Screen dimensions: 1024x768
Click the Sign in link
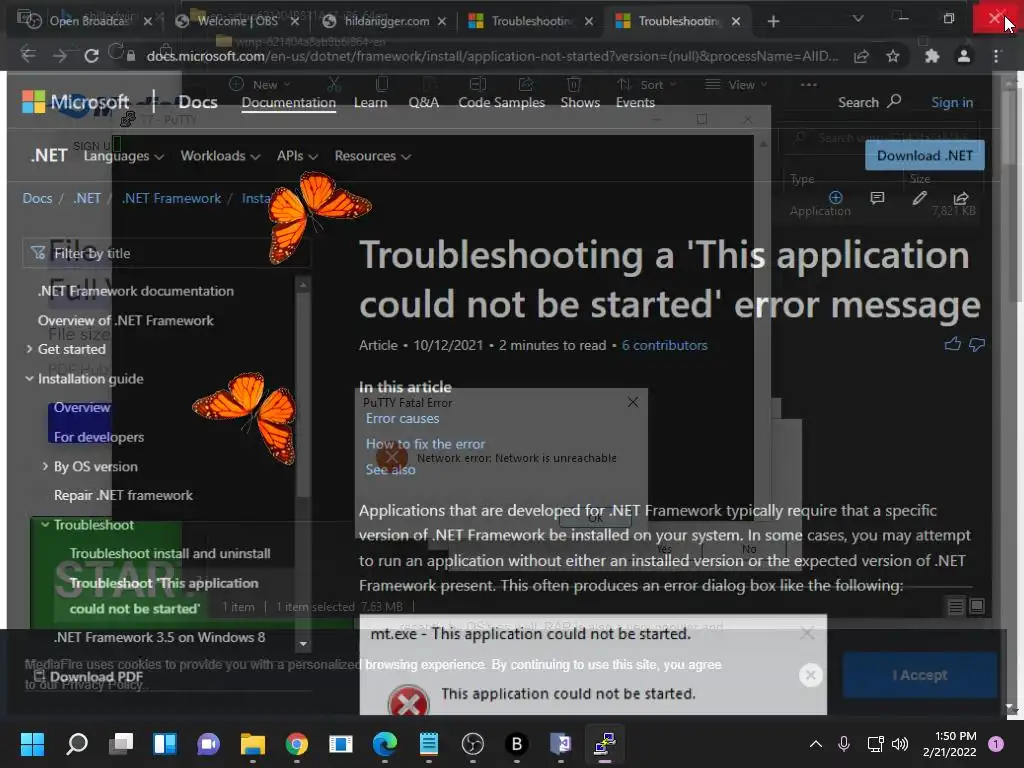click(x=952, y=103)
